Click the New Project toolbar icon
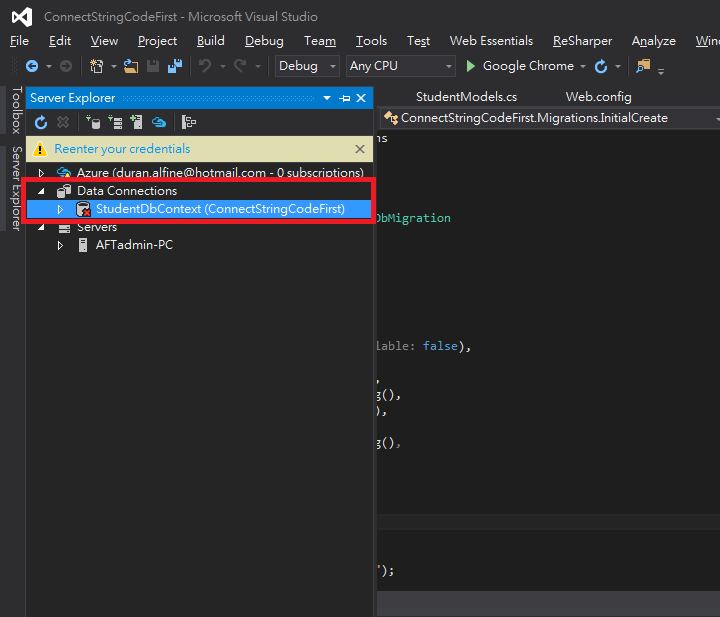The width and height of the screenshot is (720, 617). coord(96,67)
